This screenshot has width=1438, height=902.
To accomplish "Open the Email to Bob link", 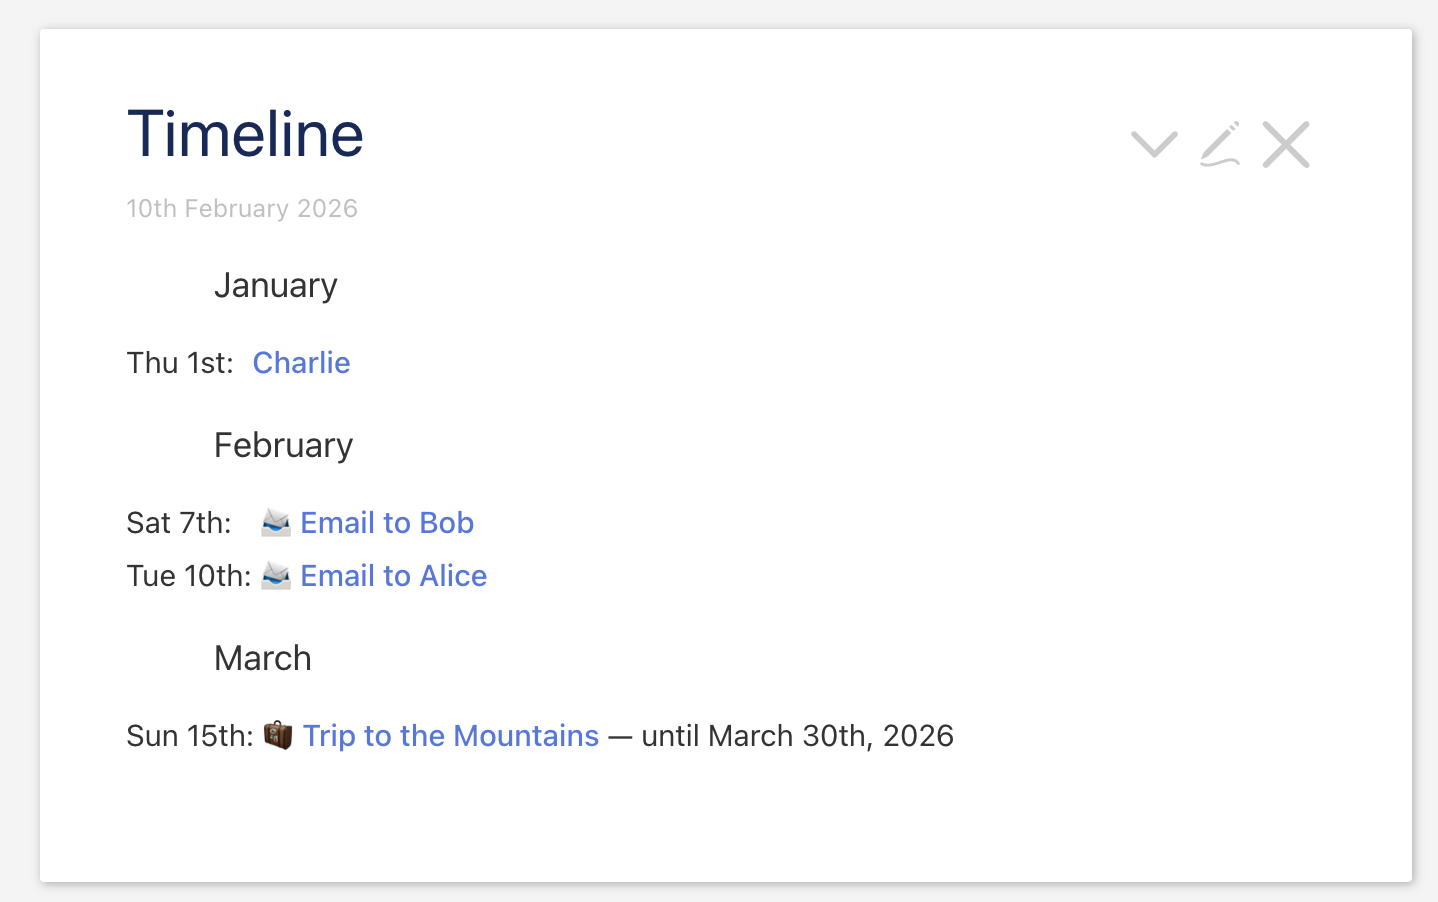I will coord(387,523).
